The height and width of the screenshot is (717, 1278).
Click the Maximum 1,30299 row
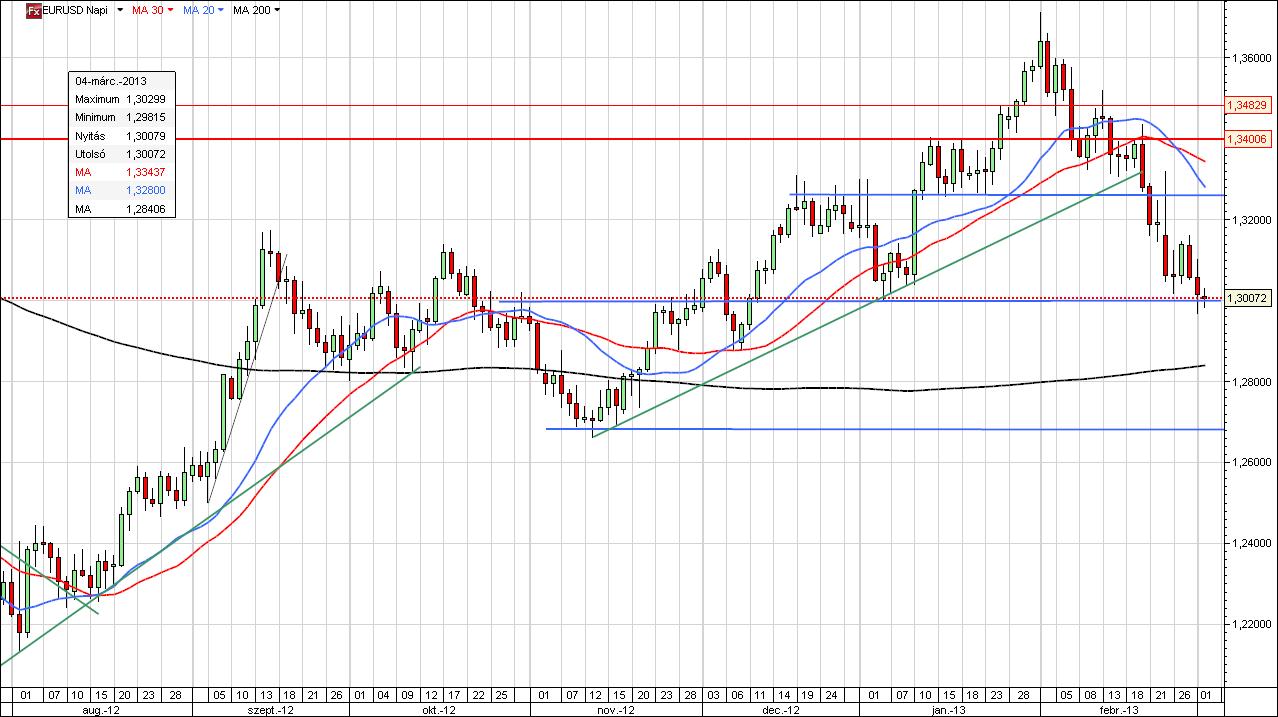click(121, 99)
